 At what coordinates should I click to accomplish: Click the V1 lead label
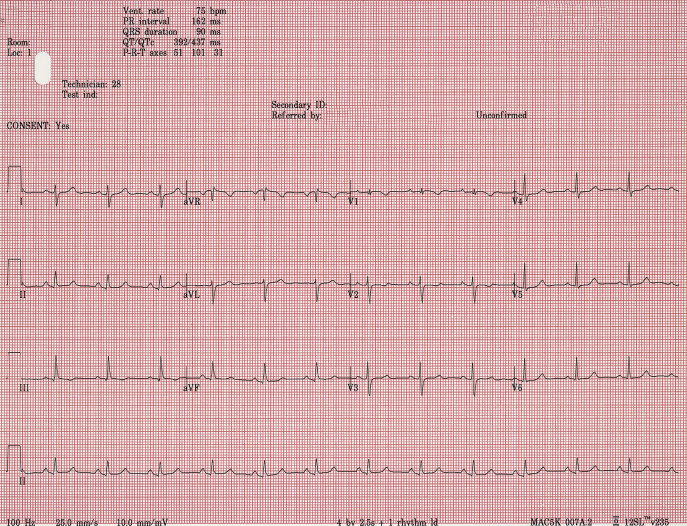pyautogui.click(x=353, y=202)
